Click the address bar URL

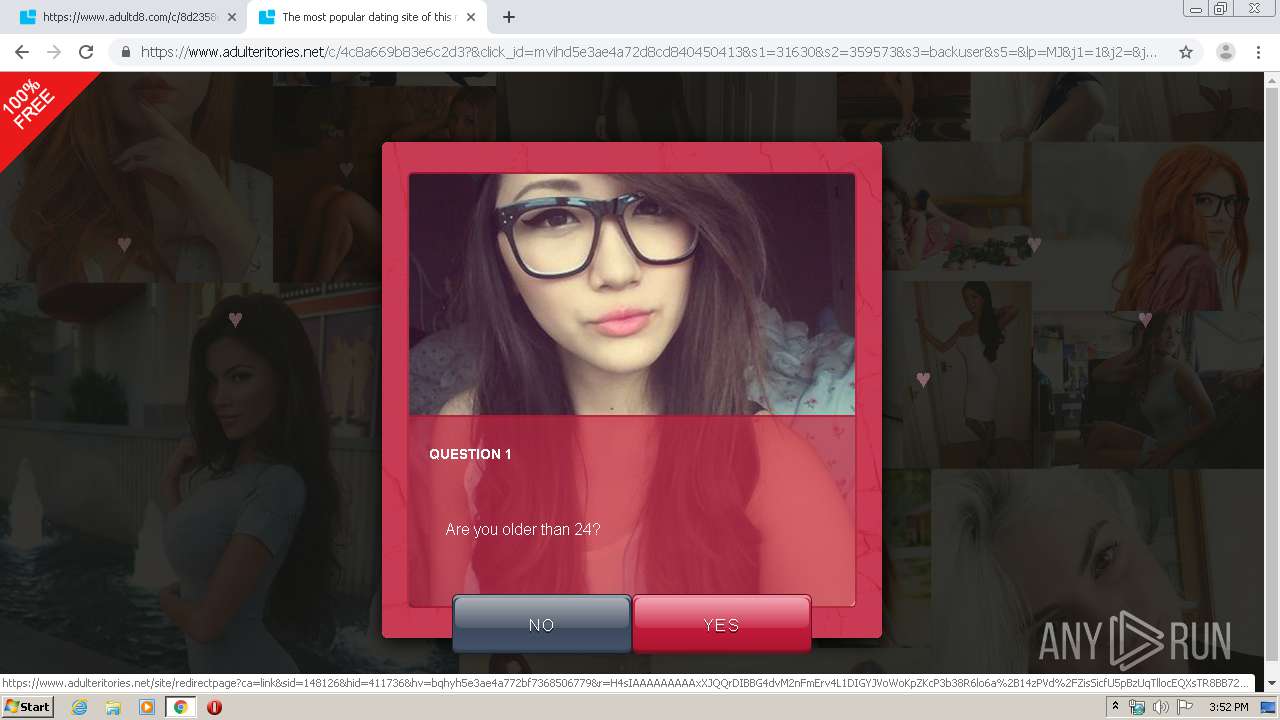tap(648, 52)
